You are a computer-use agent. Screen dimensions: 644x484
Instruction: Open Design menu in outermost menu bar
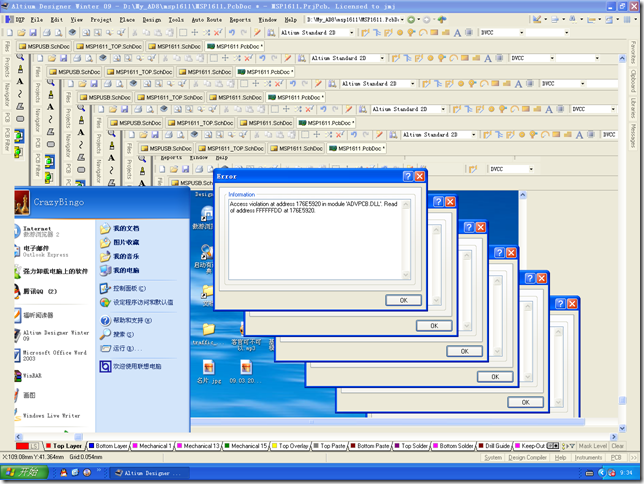pyautogui.click(x=152, y=19)
